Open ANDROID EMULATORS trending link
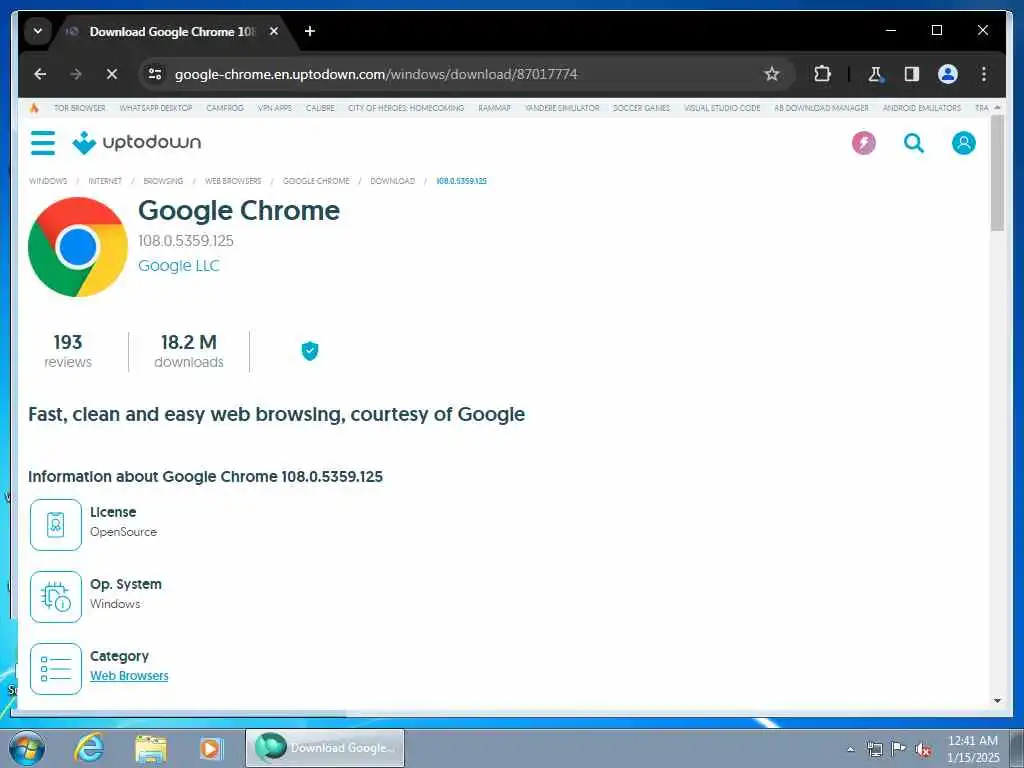The width and height of the screenshot is (1024, 768). point(921,108)
